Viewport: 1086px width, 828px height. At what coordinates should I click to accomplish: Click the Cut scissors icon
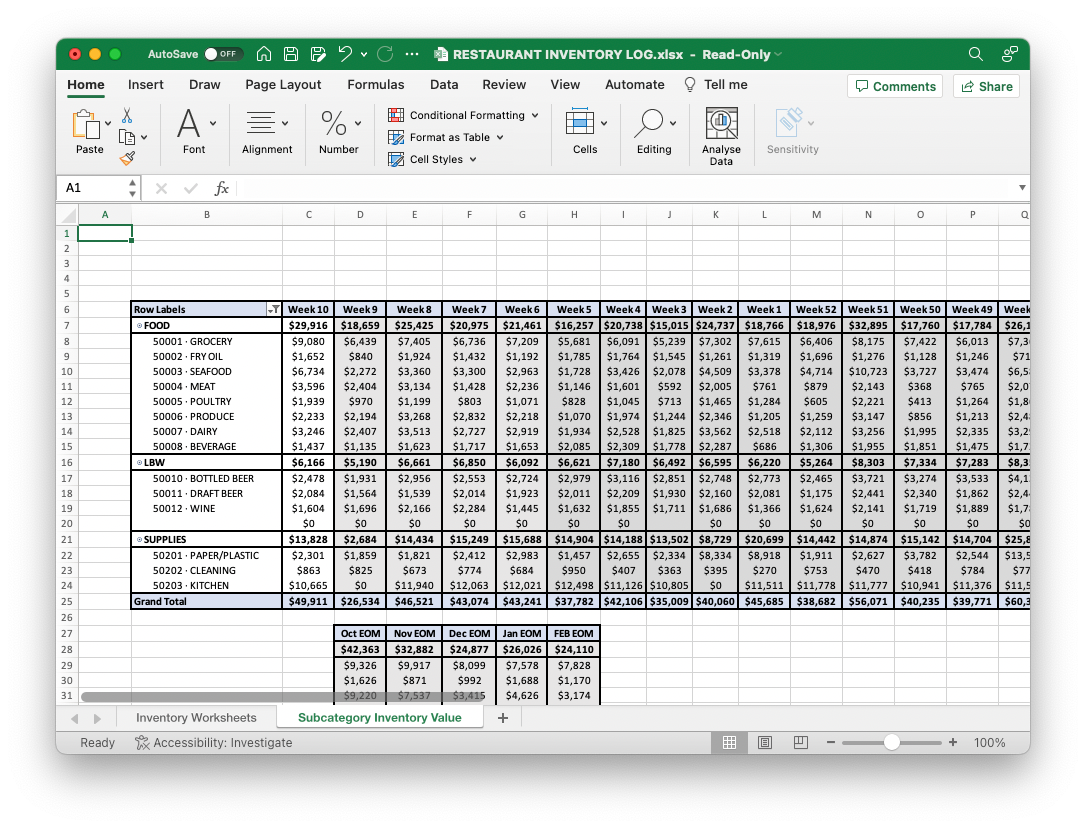(127, 116)
